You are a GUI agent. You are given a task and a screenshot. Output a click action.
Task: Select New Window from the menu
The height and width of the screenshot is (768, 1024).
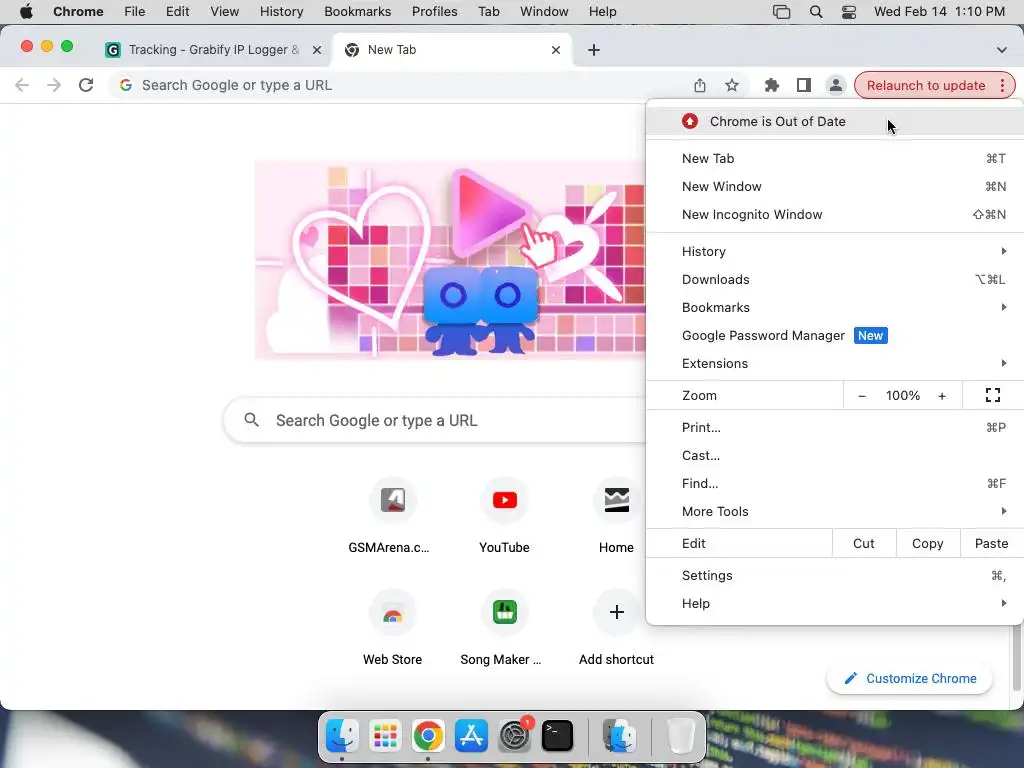835,187
